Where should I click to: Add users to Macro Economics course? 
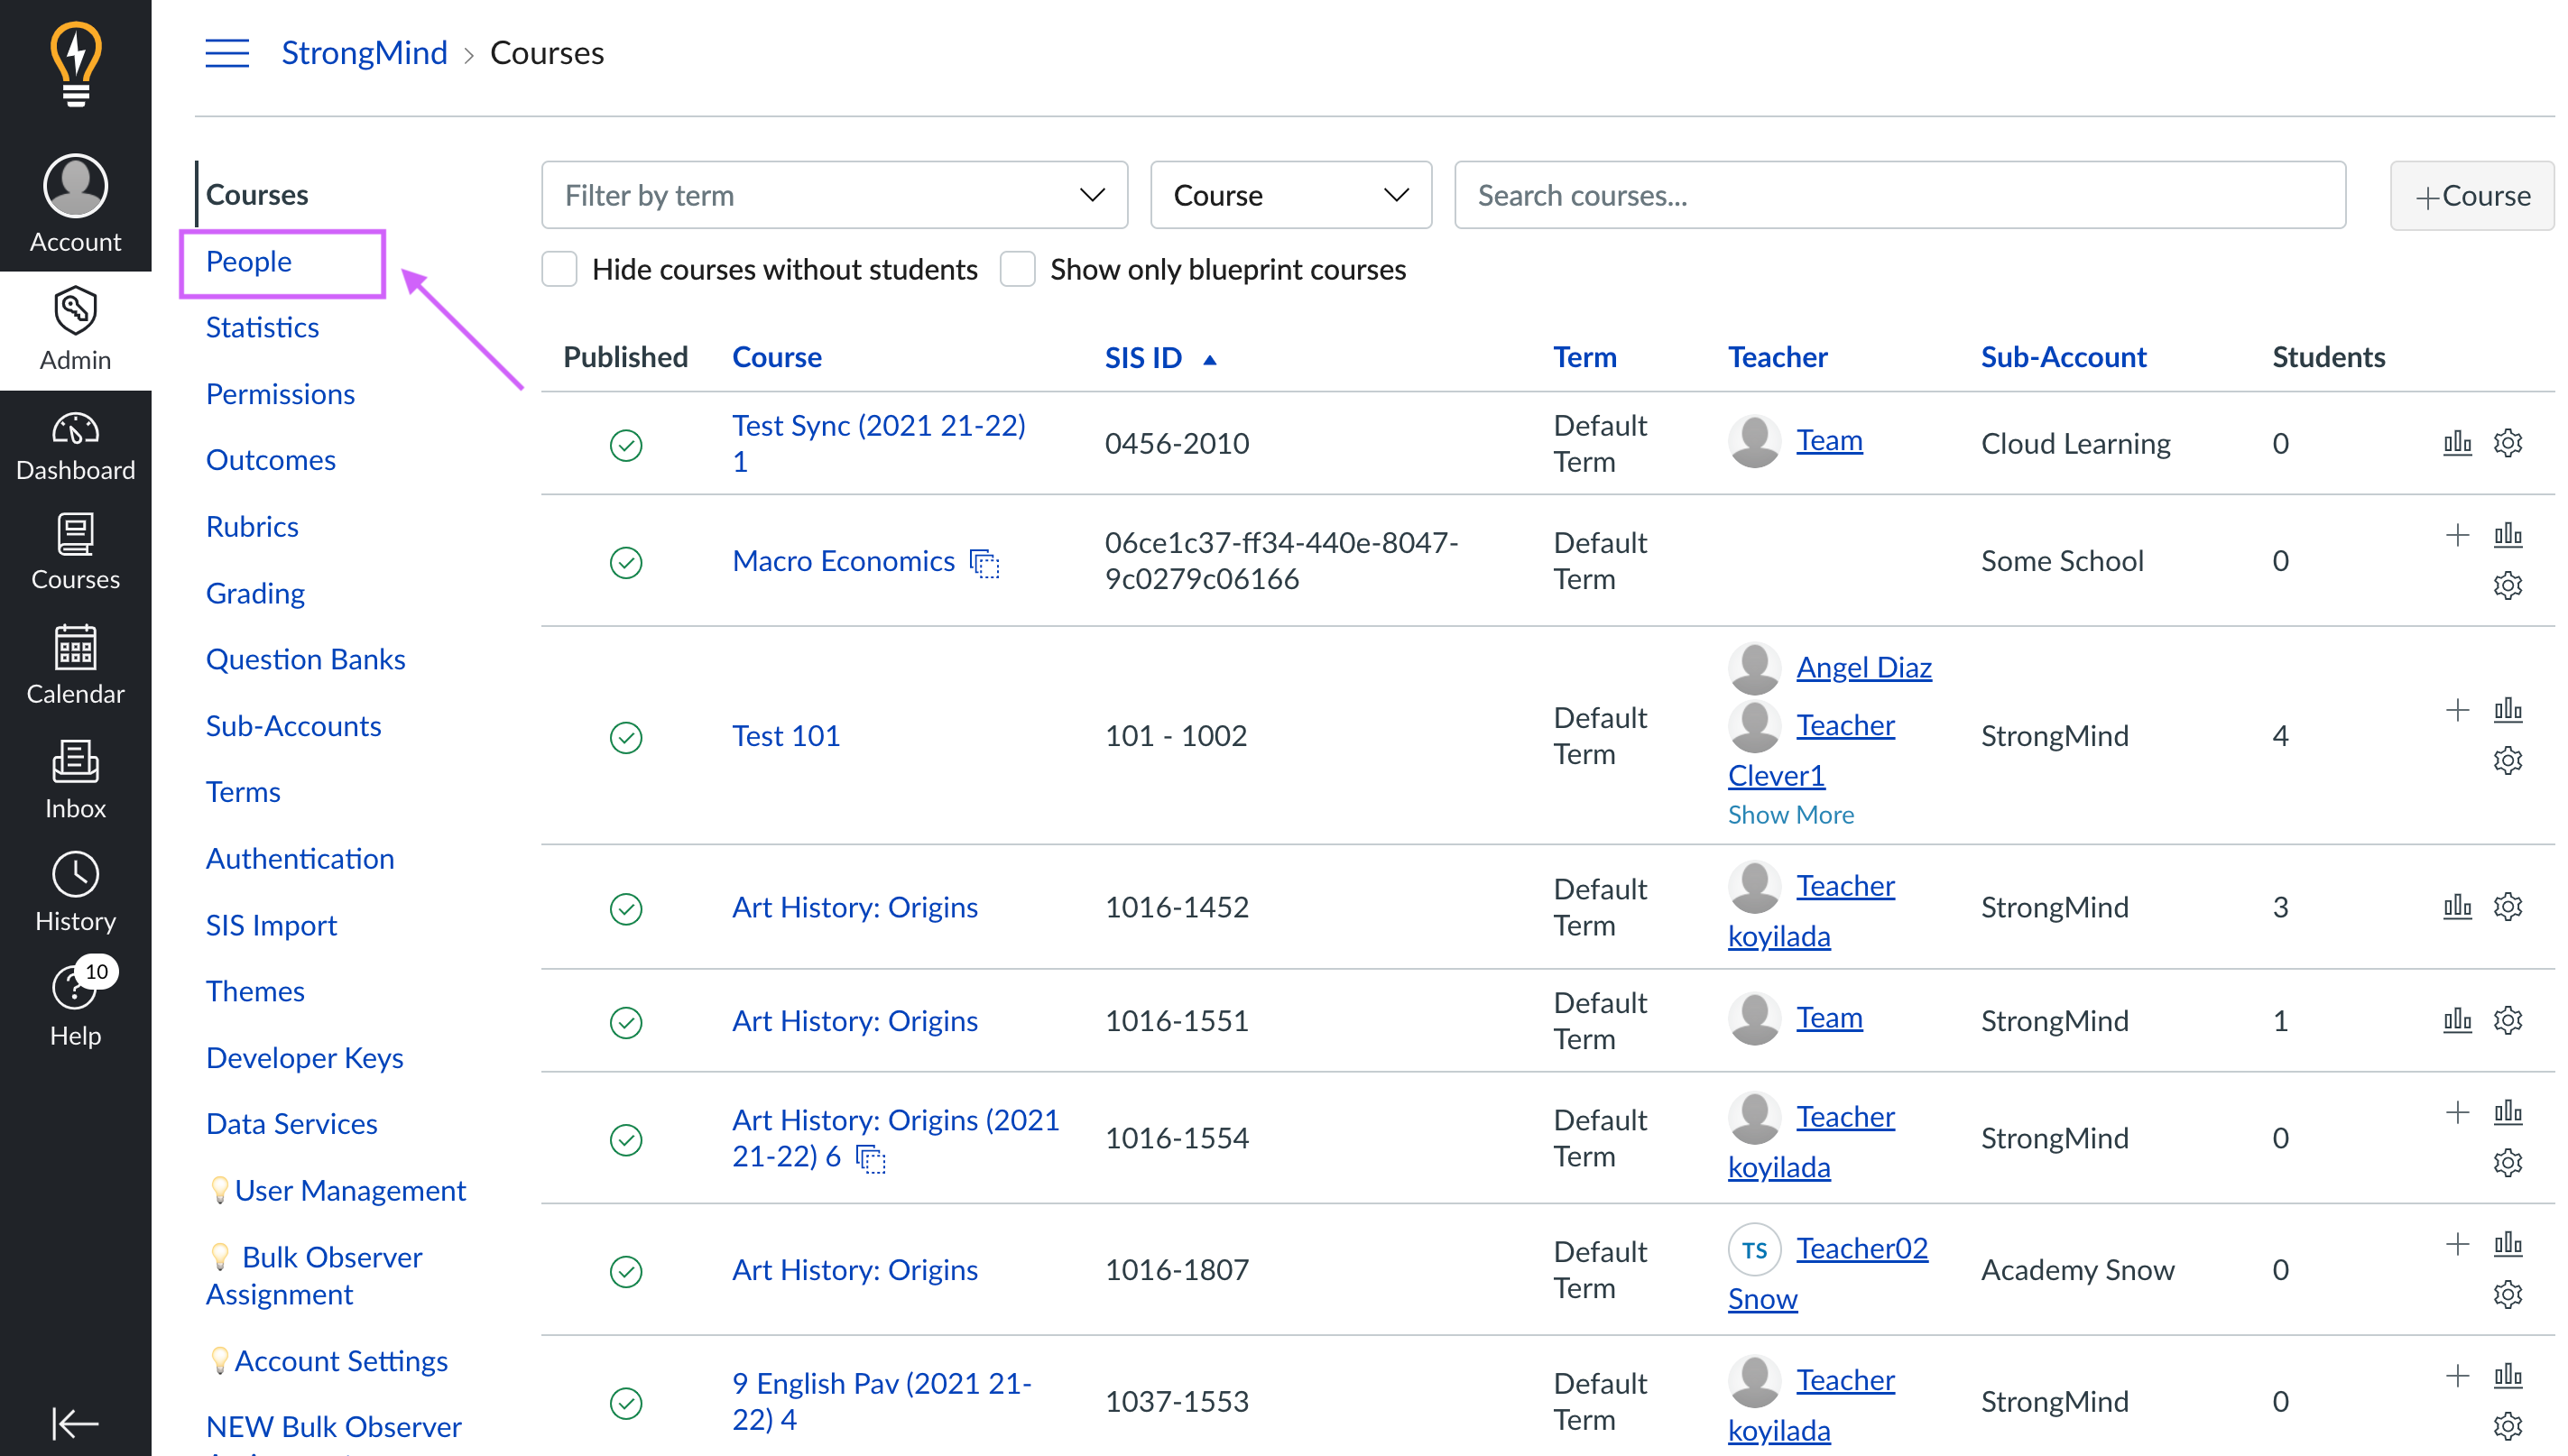2457,535
